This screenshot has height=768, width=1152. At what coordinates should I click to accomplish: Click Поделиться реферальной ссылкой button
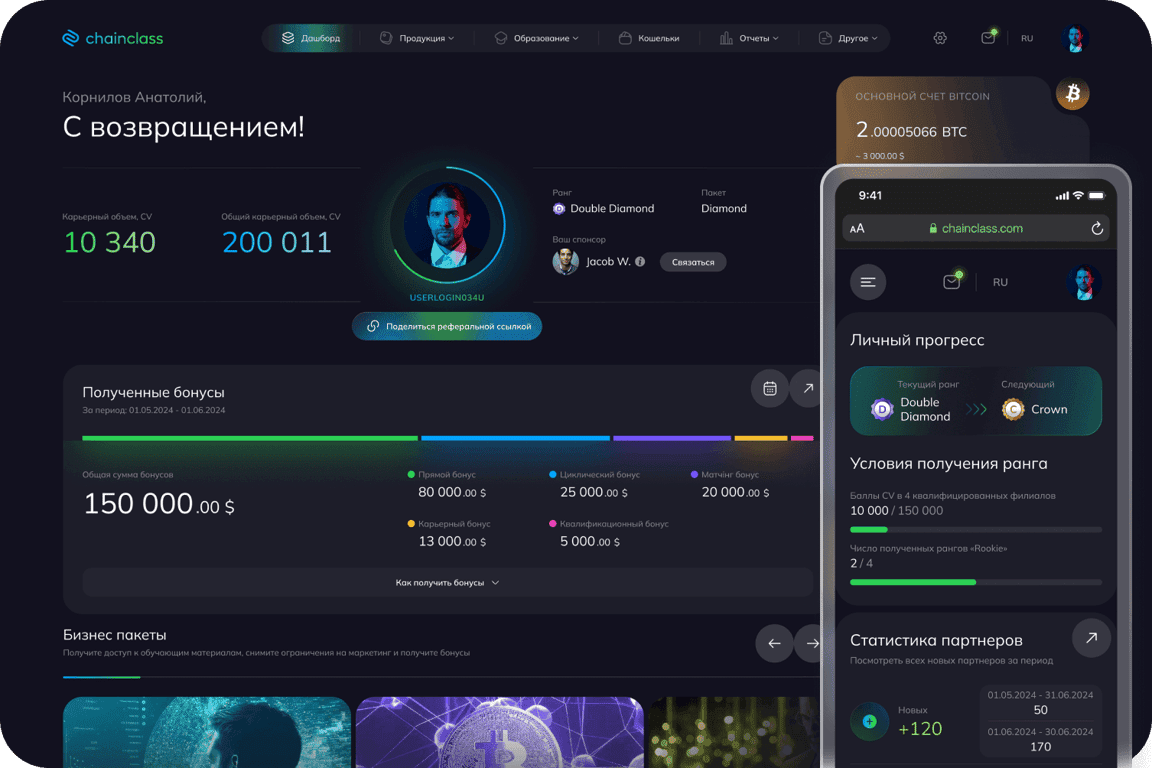point(447,326)
